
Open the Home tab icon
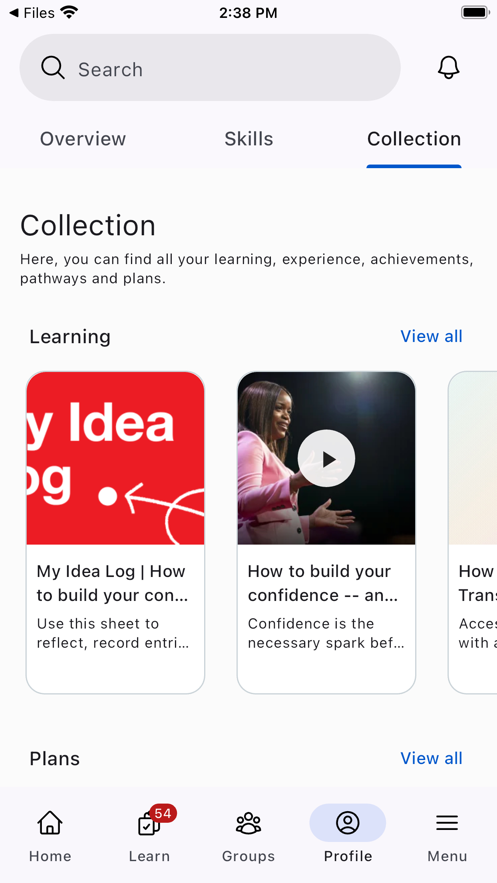50,823
